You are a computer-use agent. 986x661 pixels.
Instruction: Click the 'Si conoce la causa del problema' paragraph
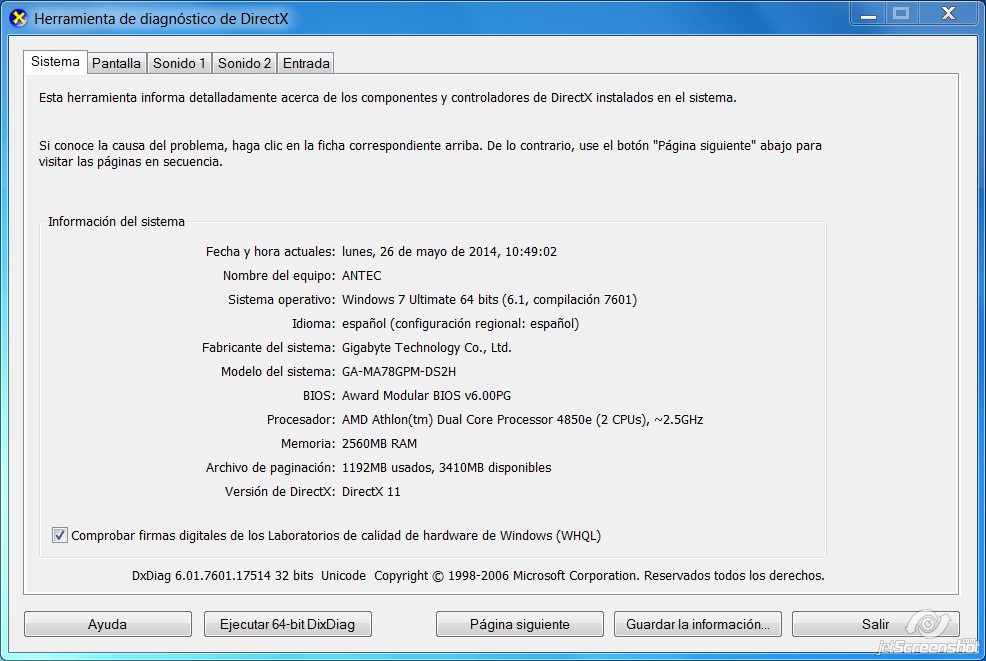click(430, 153)
